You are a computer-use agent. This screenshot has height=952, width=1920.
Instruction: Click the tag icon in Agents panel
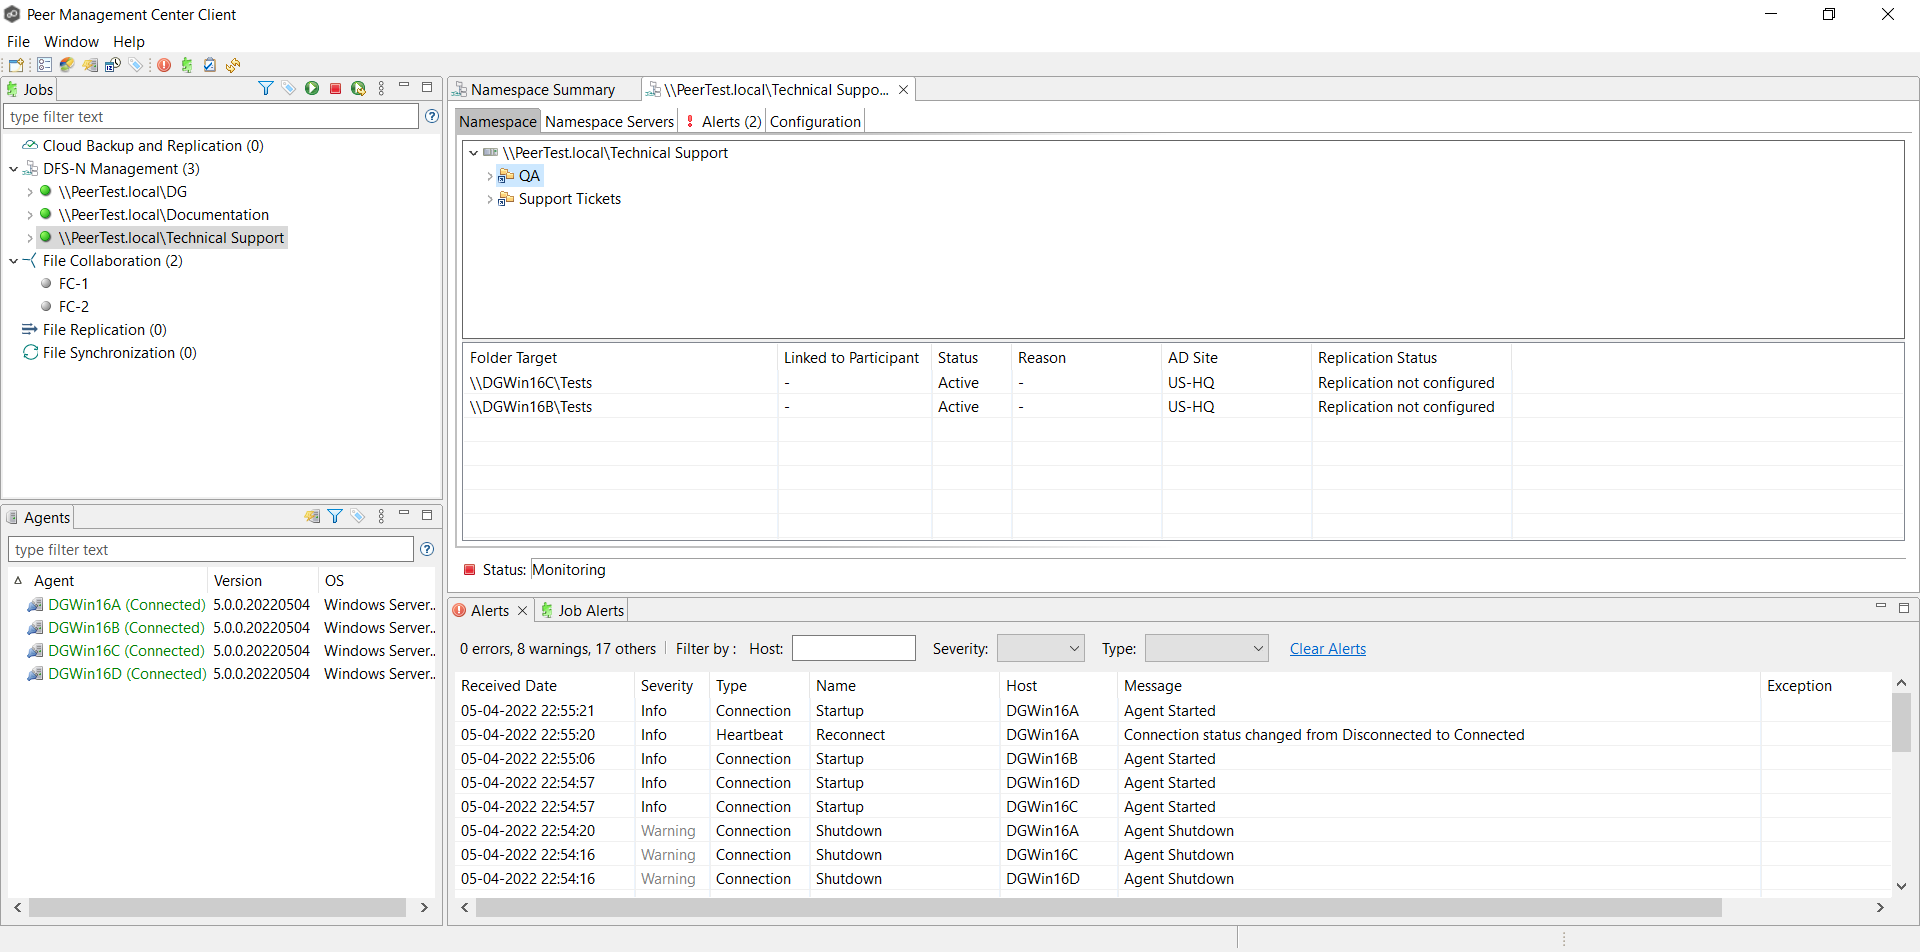tap(358, 516)
